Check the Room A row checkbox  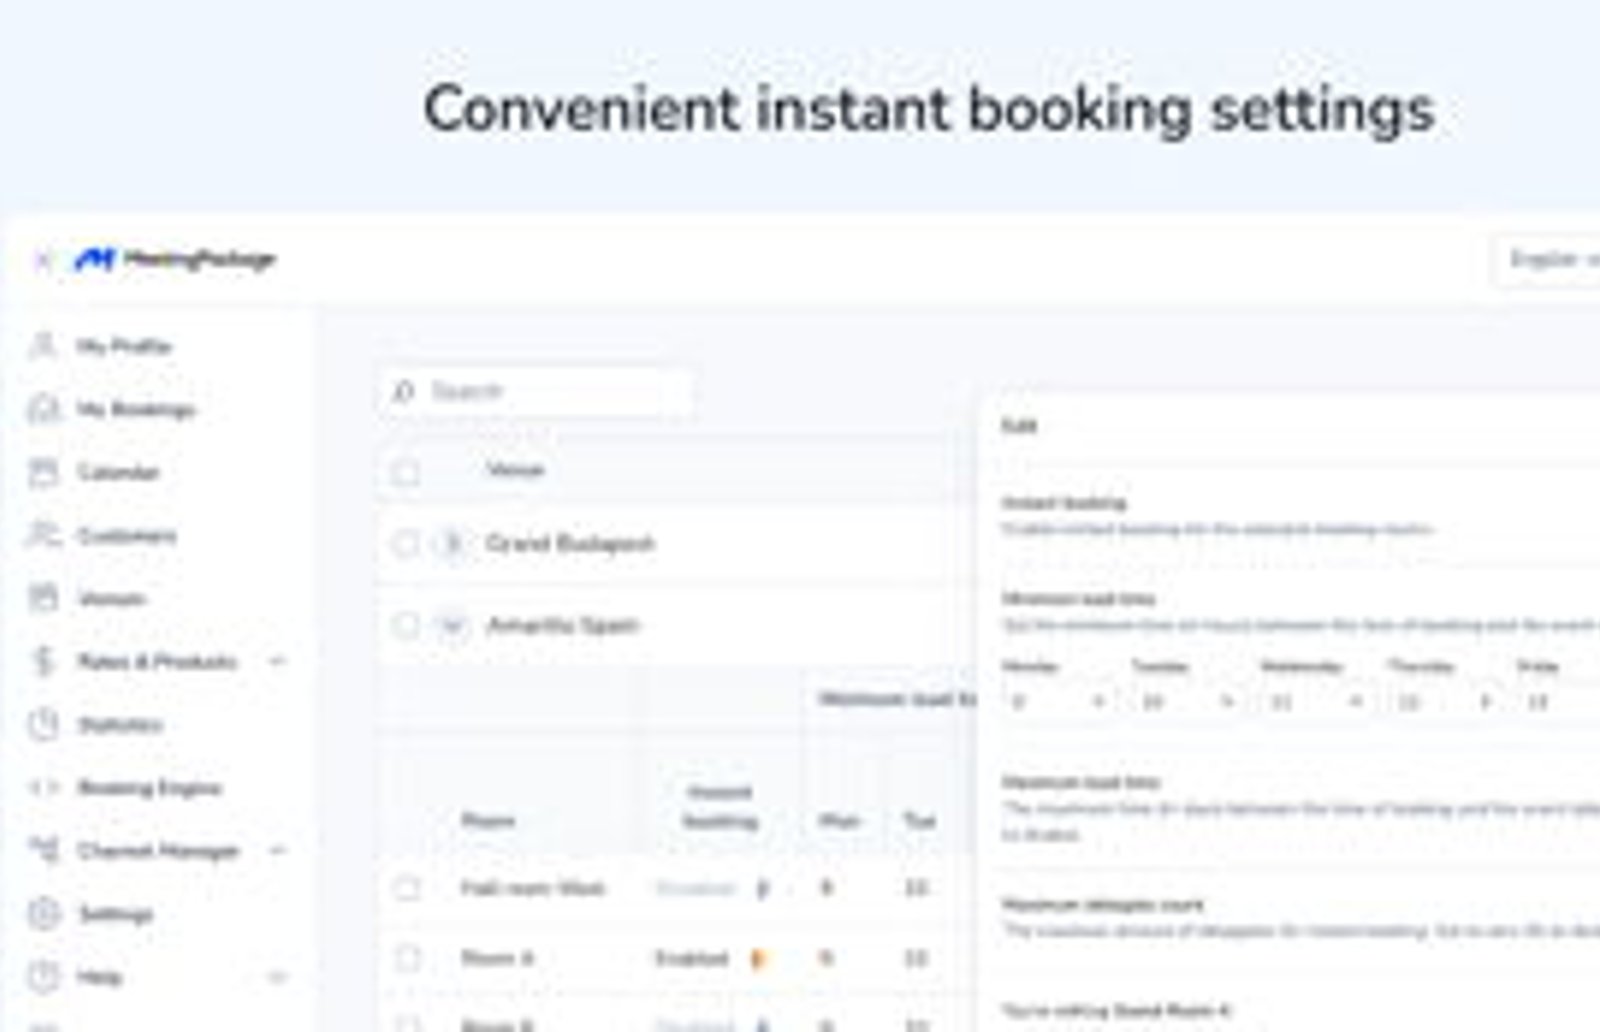click(x=407, y=958)
